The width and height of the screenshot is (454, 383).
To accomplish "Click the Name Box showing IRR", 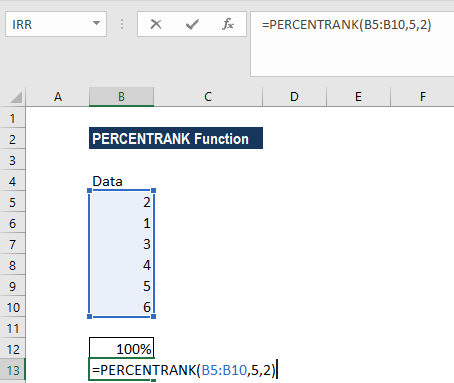I will click(x=56, y=24).
